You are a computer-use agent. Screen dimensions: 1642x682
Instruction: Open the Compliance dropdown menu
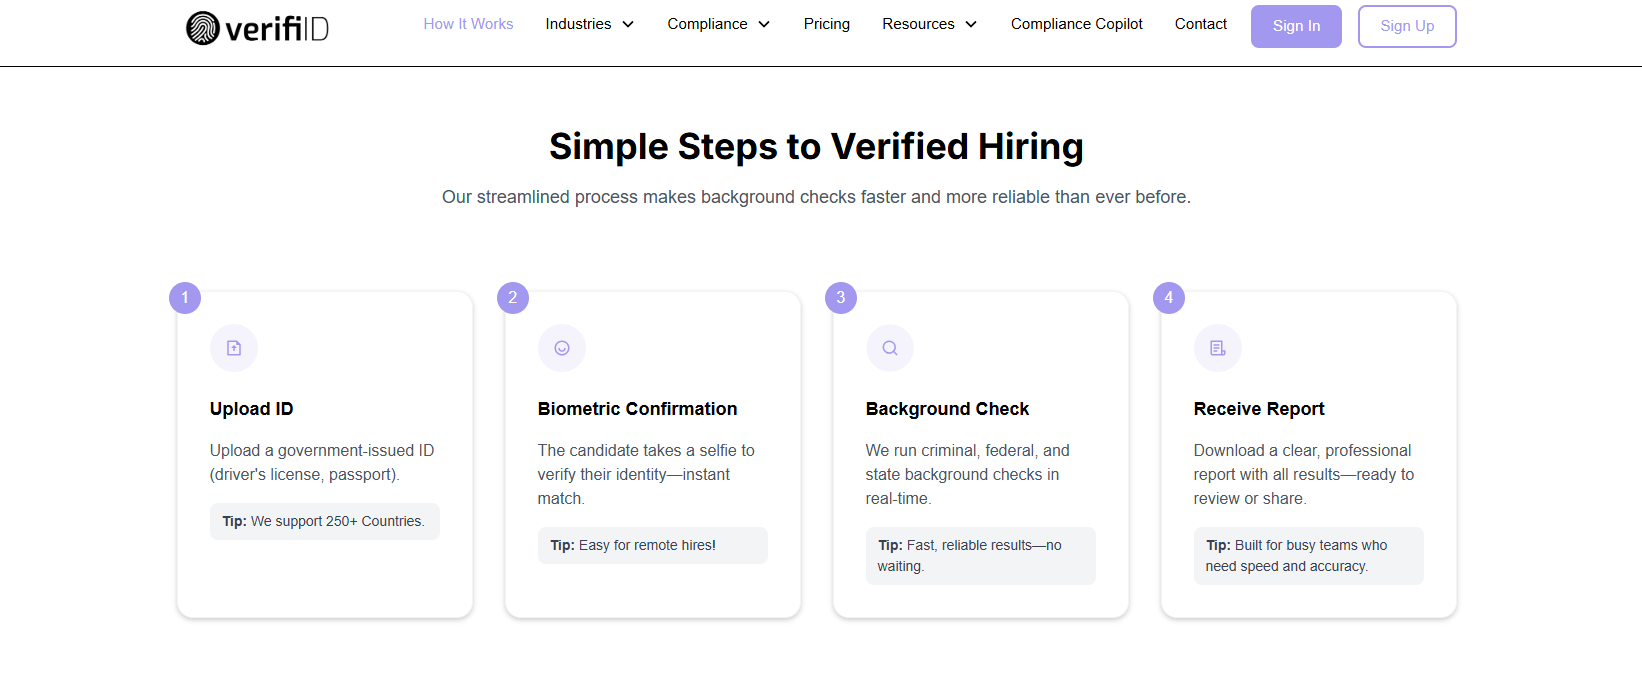[x=718, y=24]
